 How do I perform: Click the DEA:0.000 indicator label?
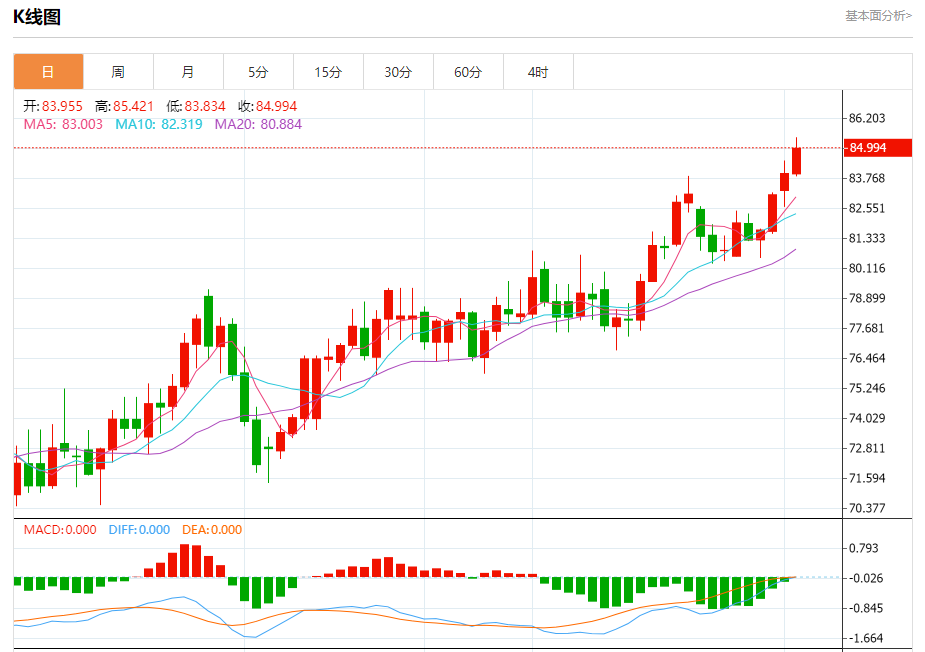coord(208,530)
